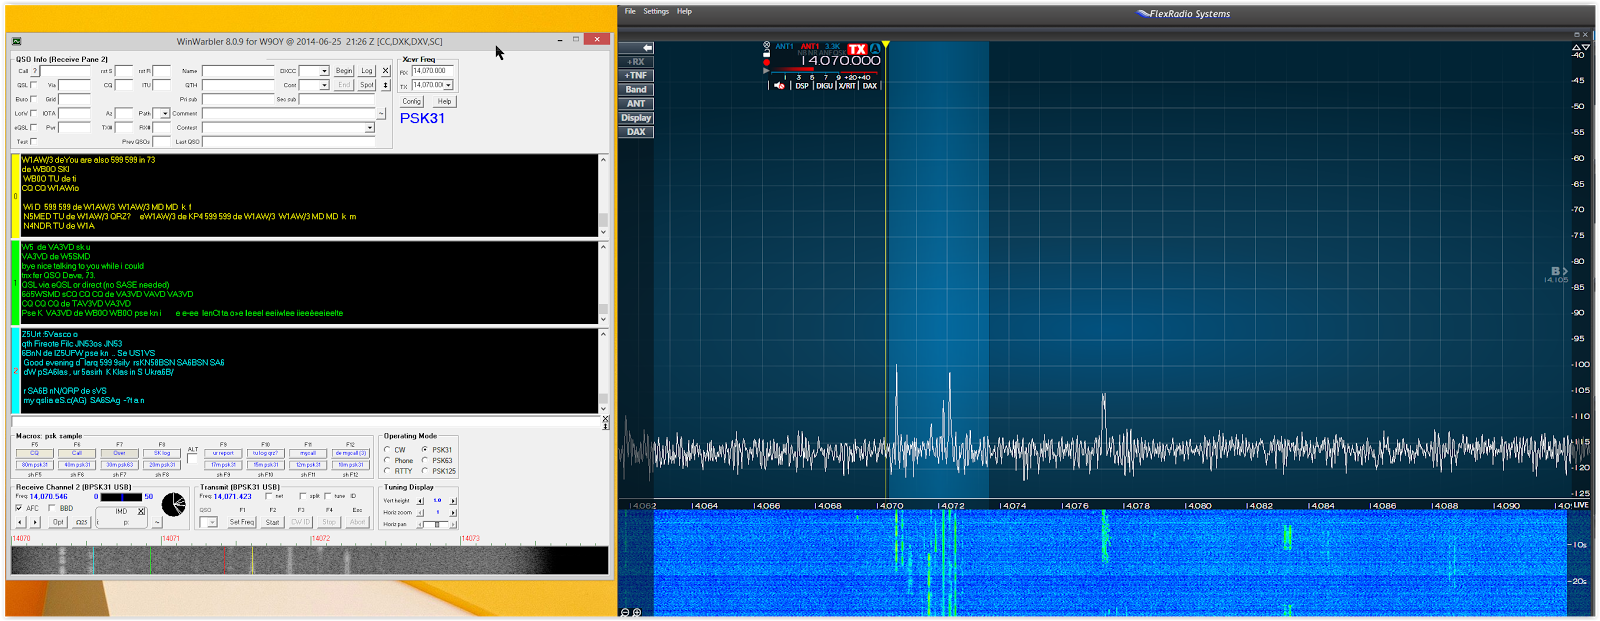Open the Cont dropdown
The height and width of the screenshot is (621, 1600).
point(324,85)
